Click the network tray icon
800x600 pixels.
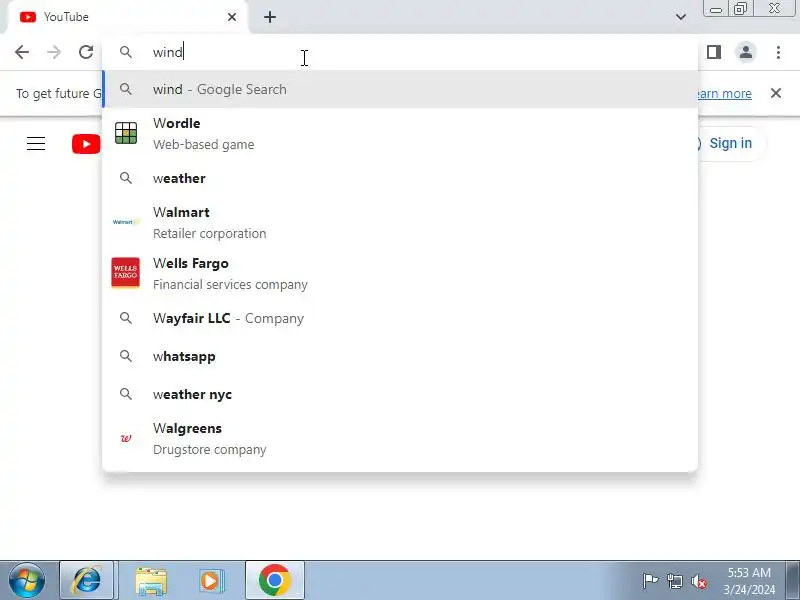point(674,581)
